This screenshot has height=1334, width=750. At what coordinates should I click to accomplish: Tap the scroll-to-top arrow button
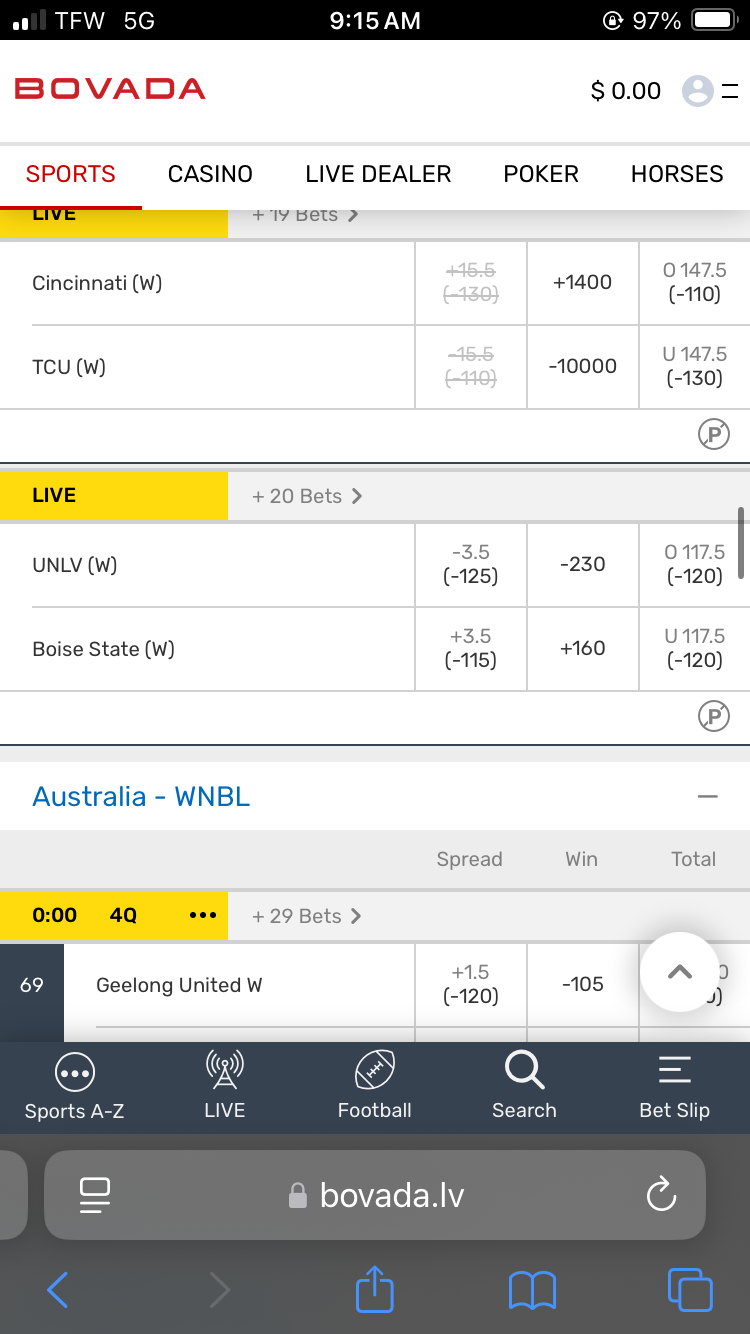tap(680, 972)
